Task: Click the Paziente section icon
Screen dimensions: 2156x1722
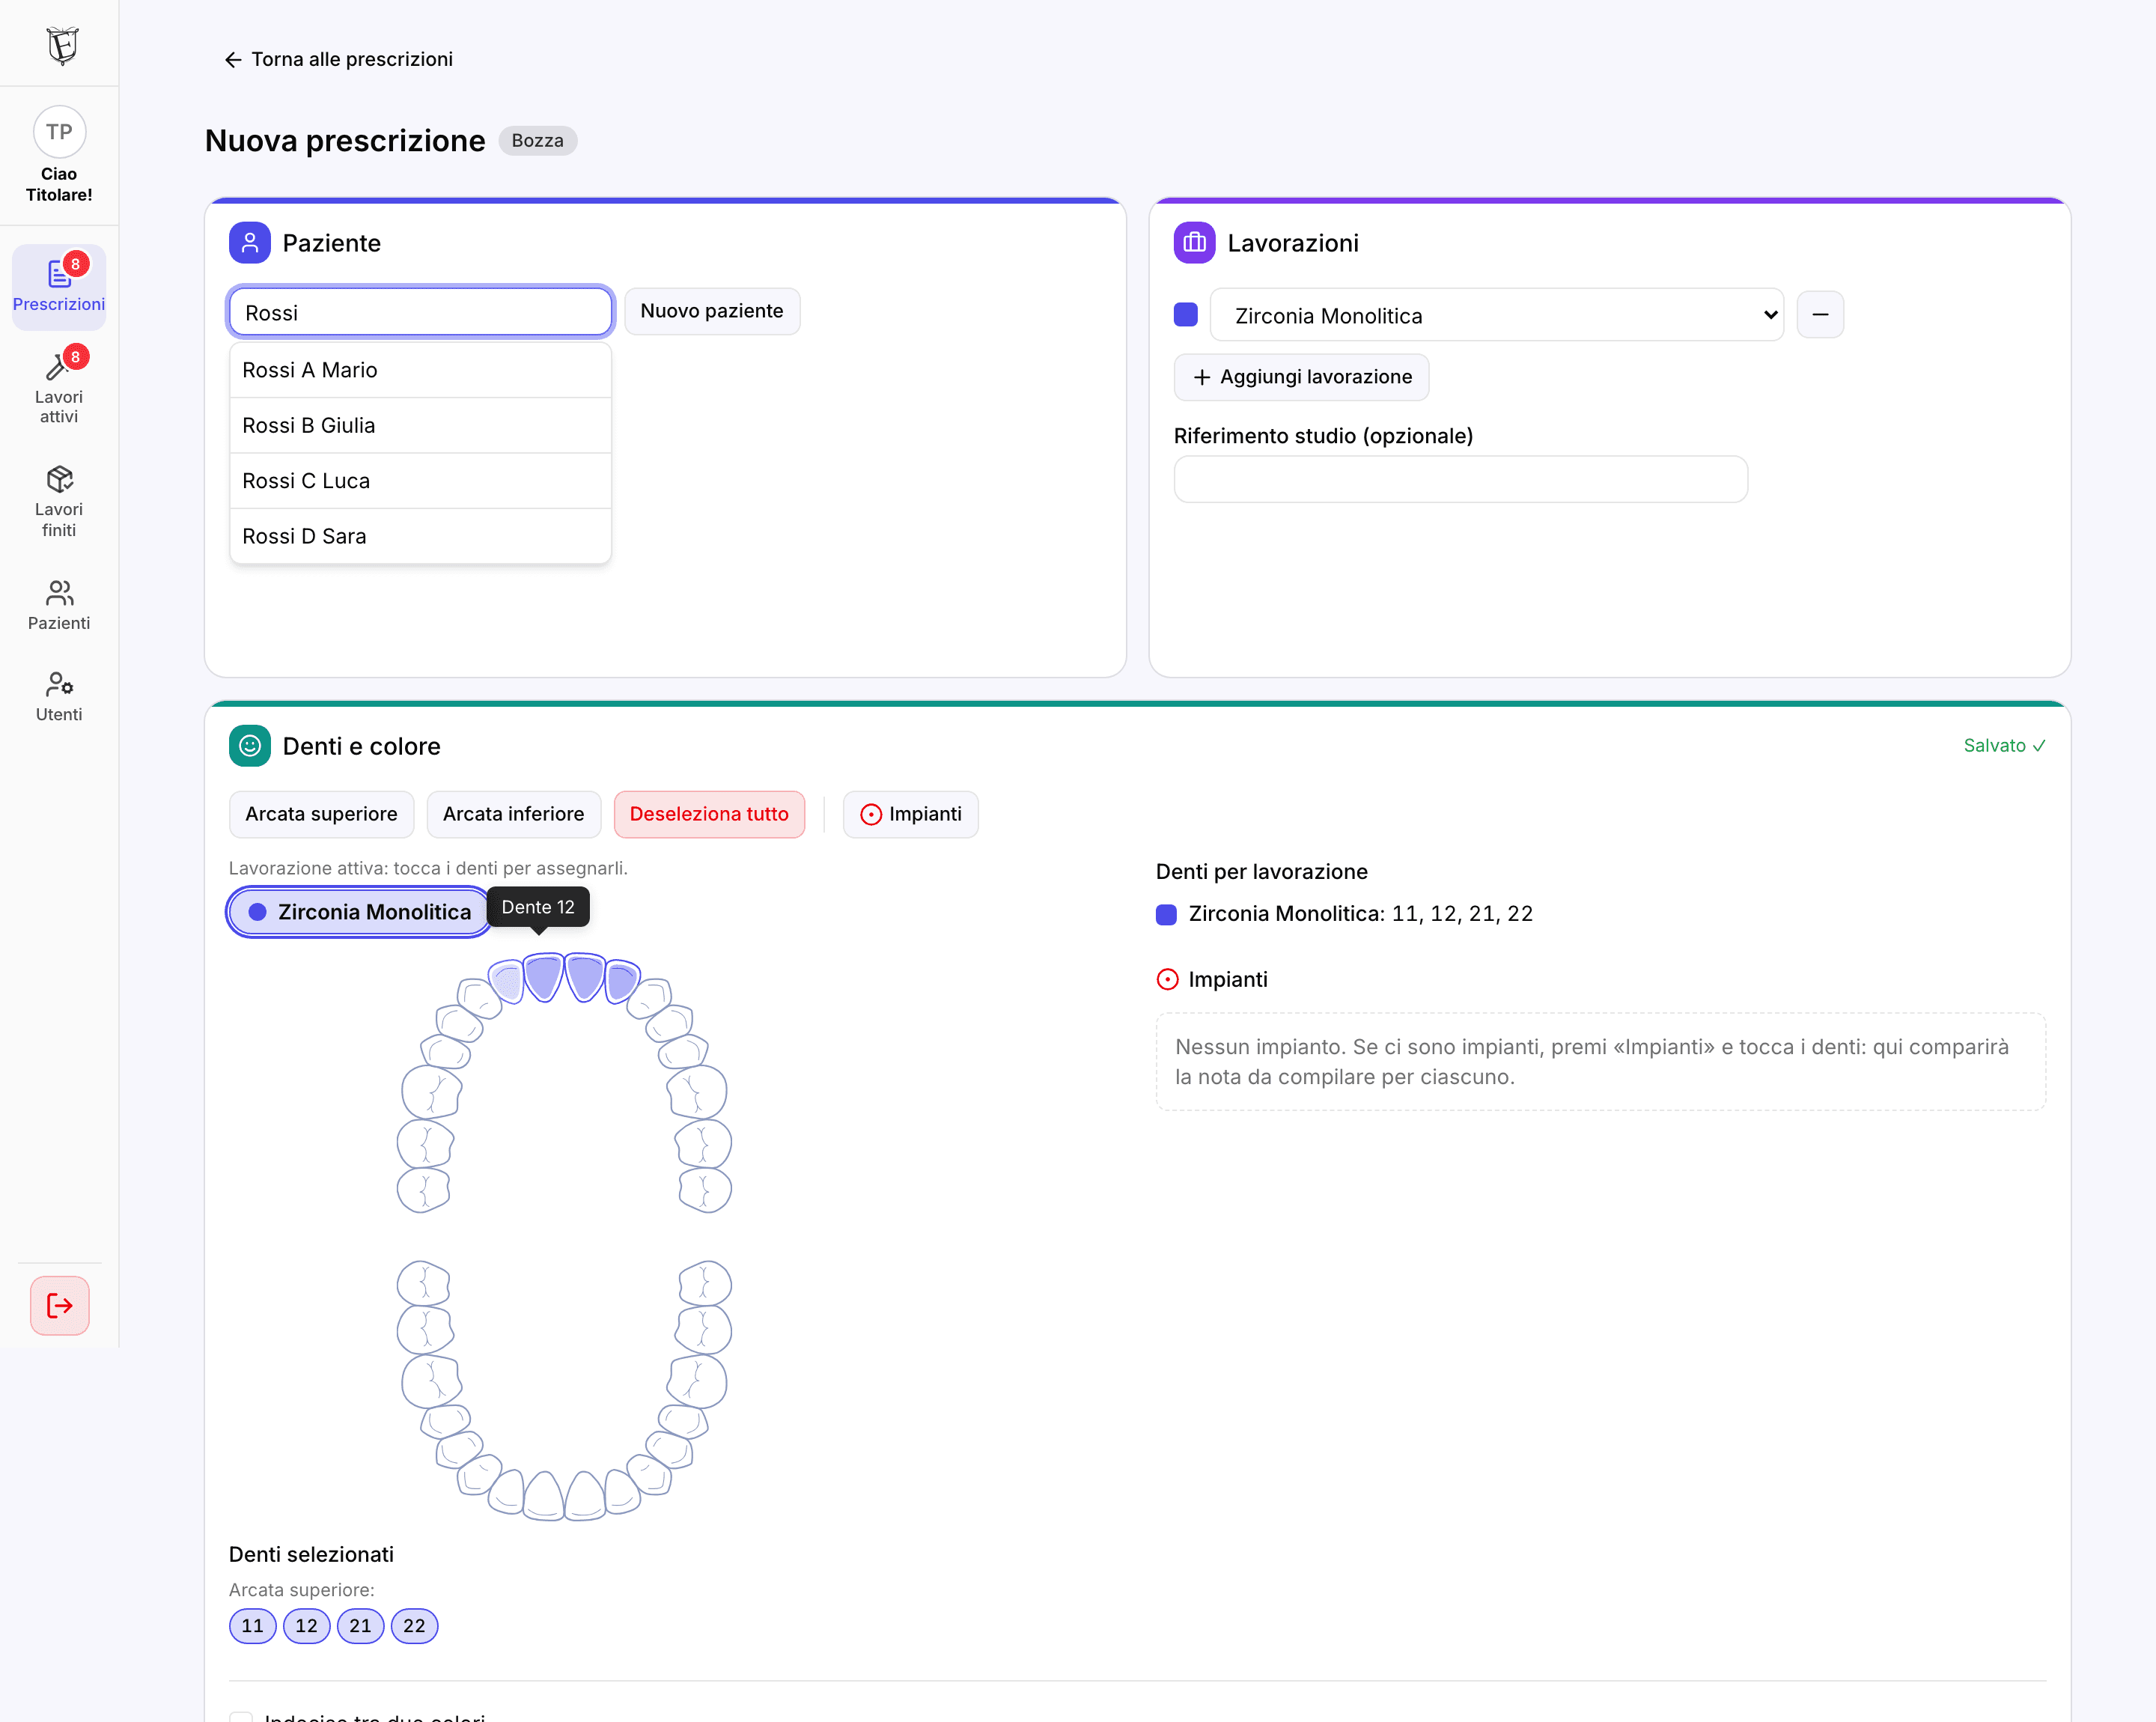Action: [x=249, y=242]
